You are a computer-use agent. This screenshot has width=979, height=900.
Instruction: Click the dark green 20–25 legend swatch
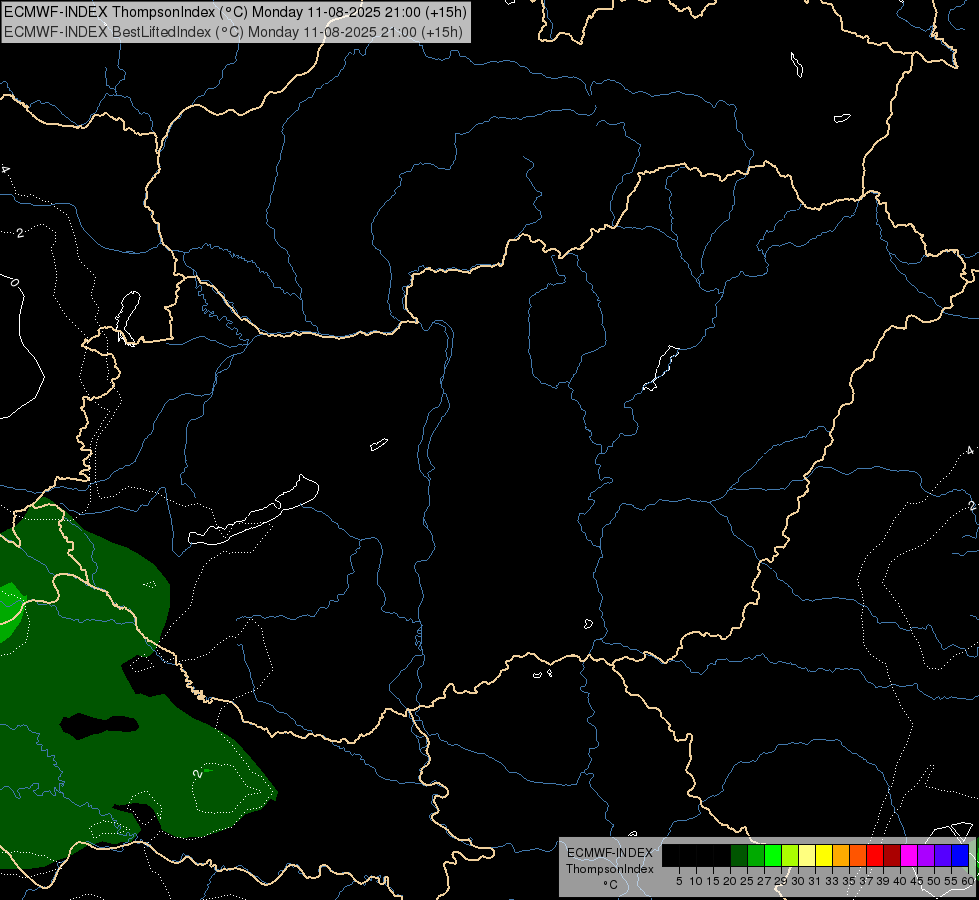pyautogui.click(x=739, y=855)
